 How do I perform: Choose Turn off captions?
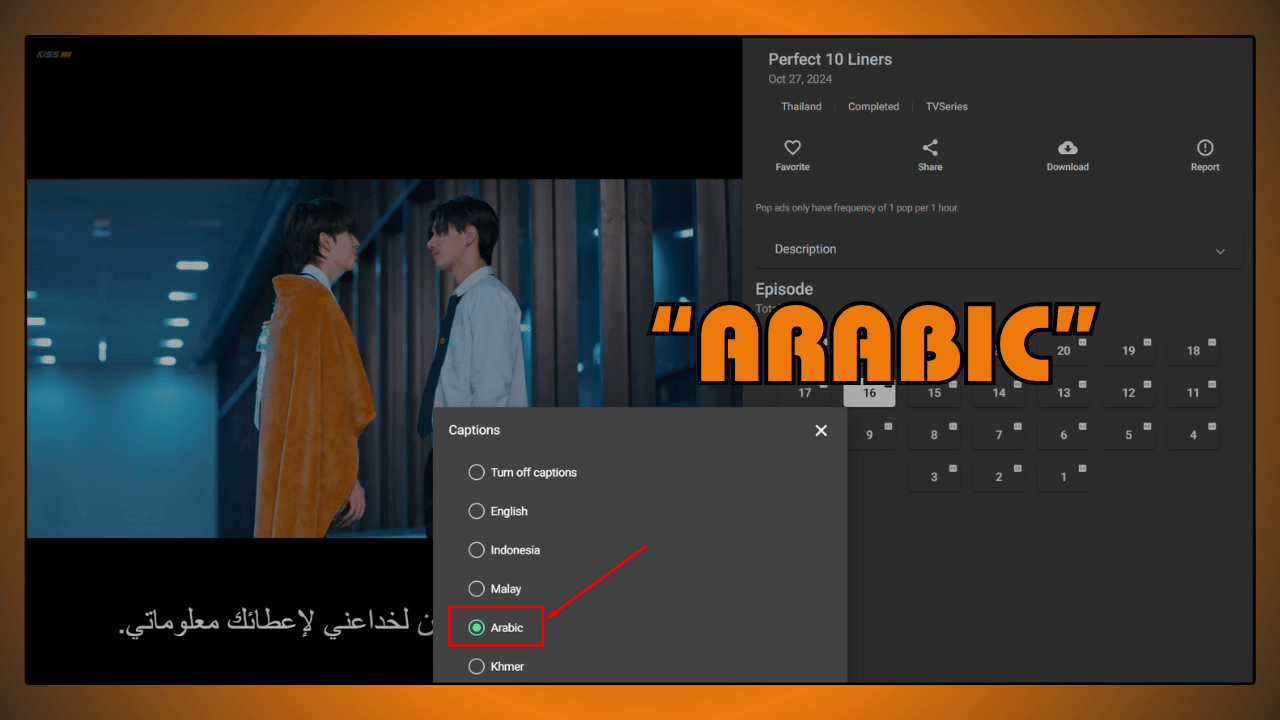(476, 472)
